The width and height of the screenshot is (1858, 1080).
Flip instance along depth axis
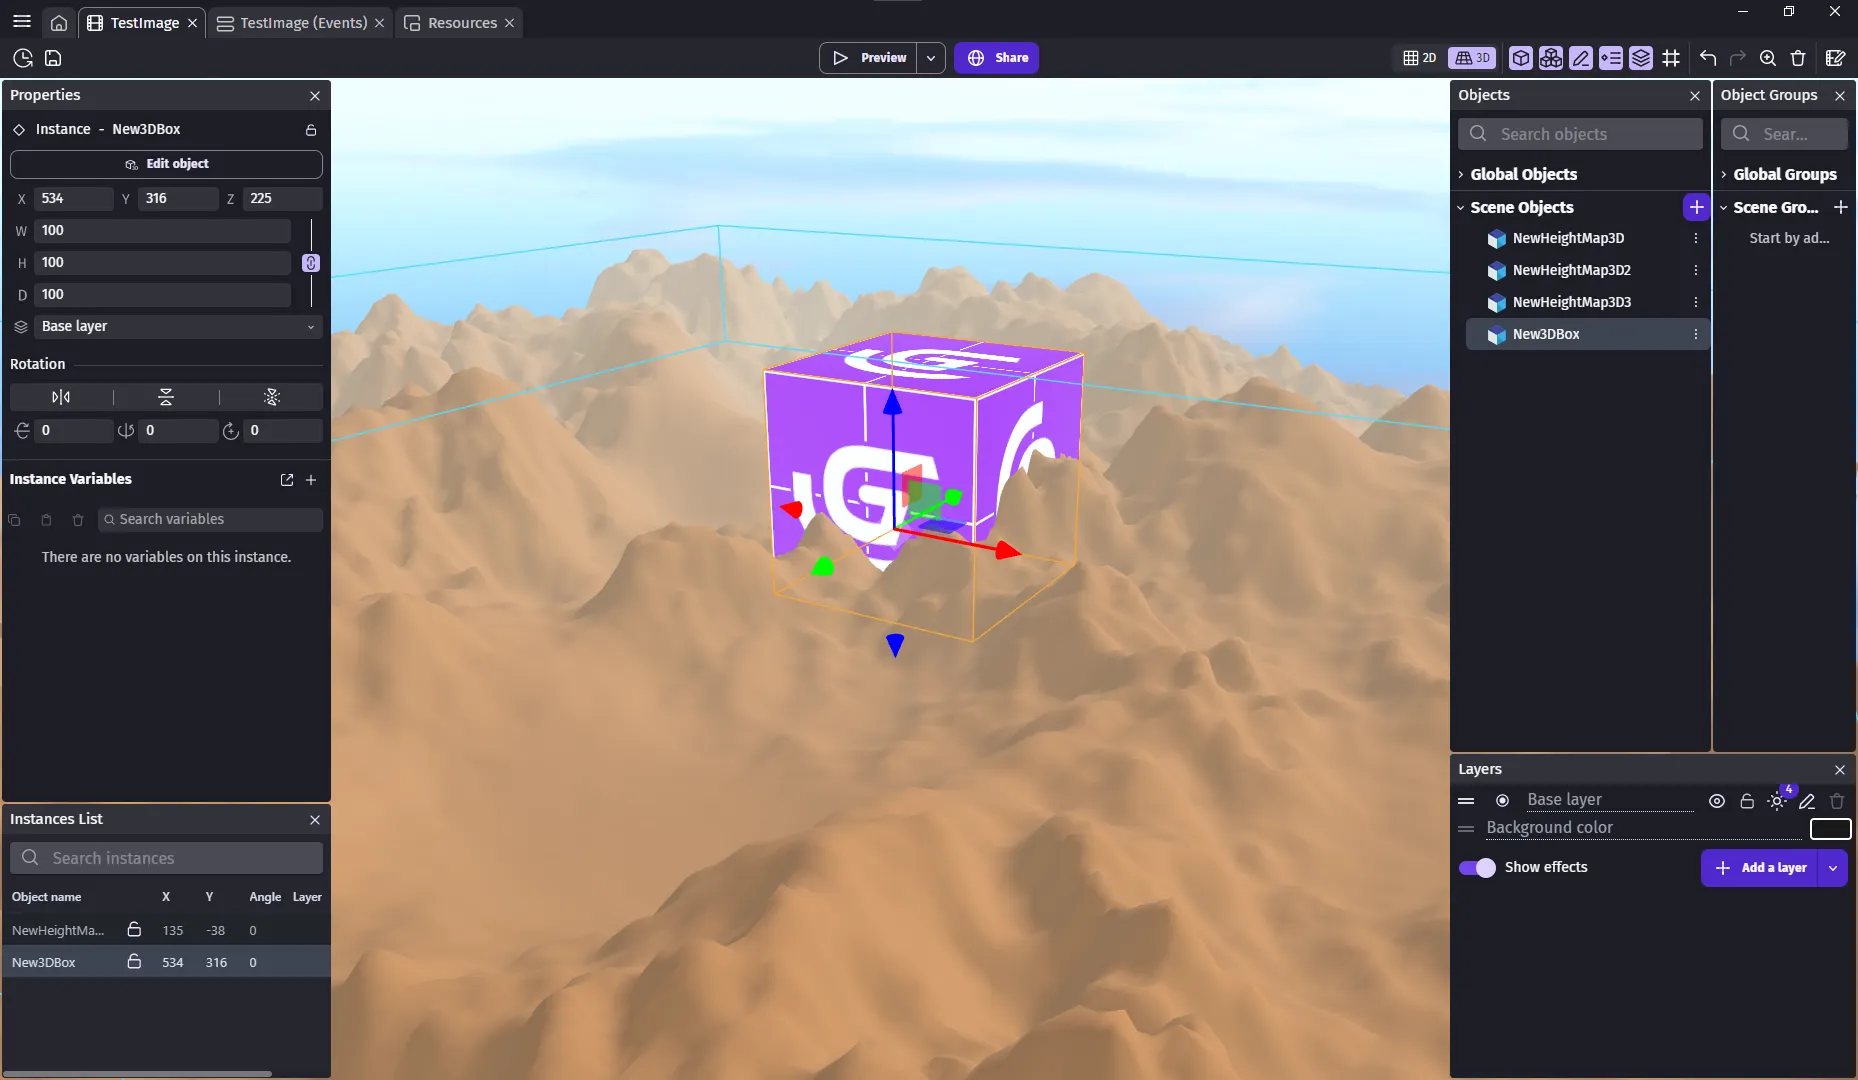(x=271, y=397)
